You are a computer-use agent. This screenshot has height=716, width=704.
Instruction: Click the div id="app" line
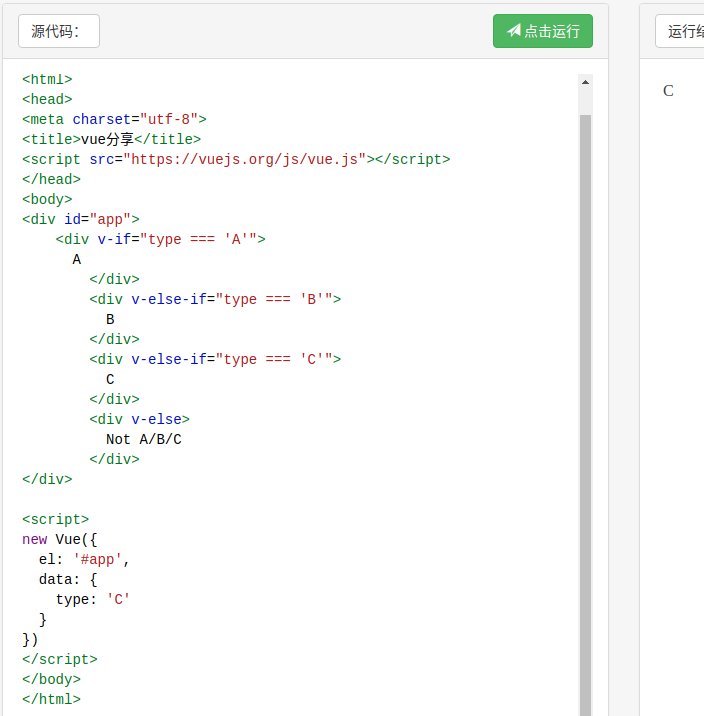pyautogui.click(x=80, y=220)
